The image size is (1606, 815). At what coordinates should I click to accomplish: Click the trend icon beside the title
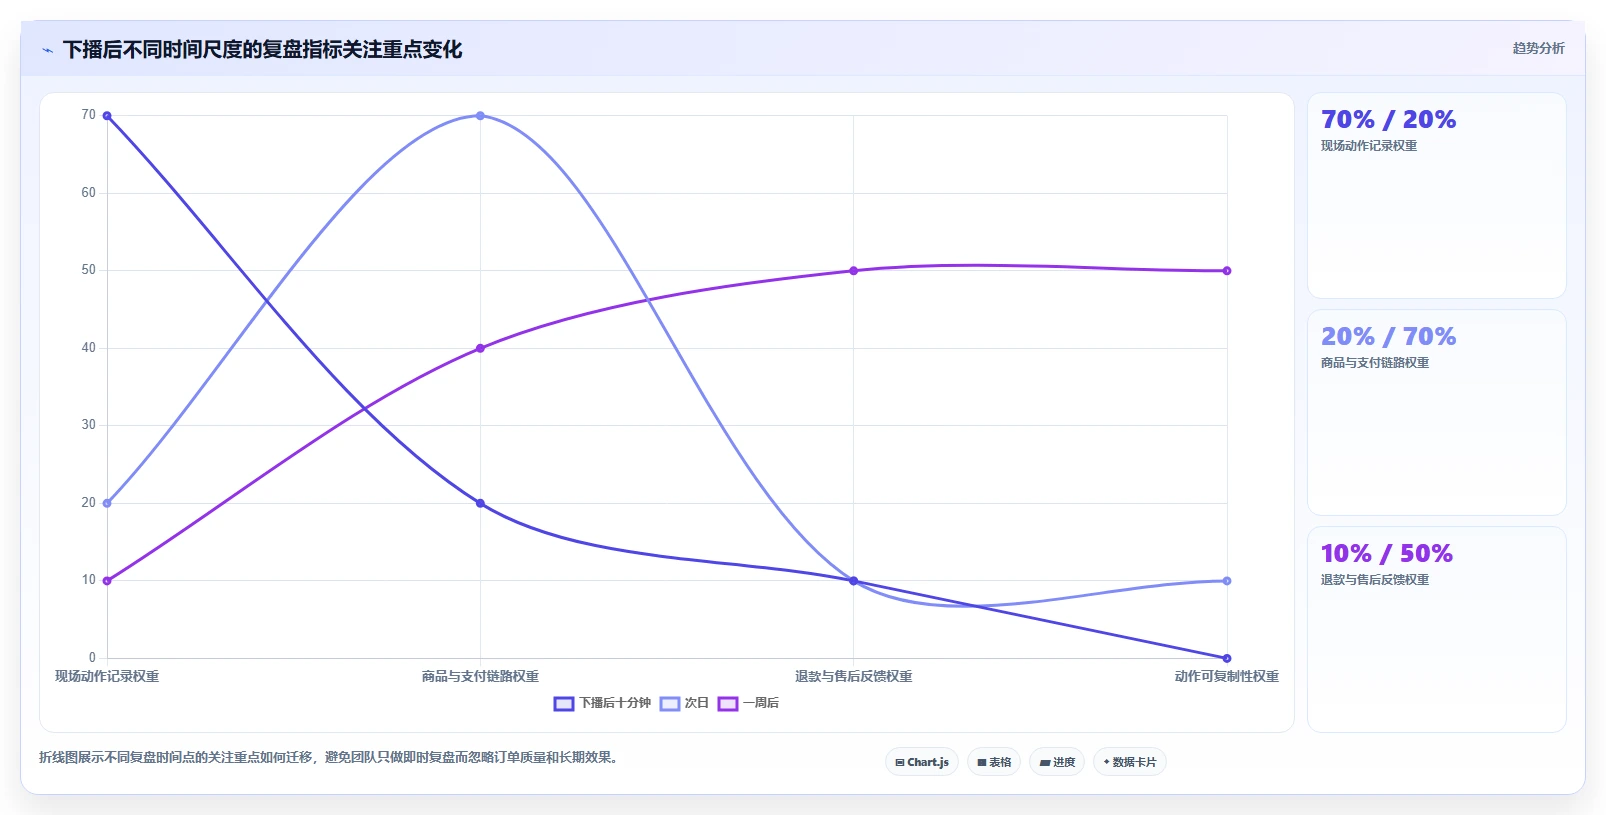tap(47, 50)
